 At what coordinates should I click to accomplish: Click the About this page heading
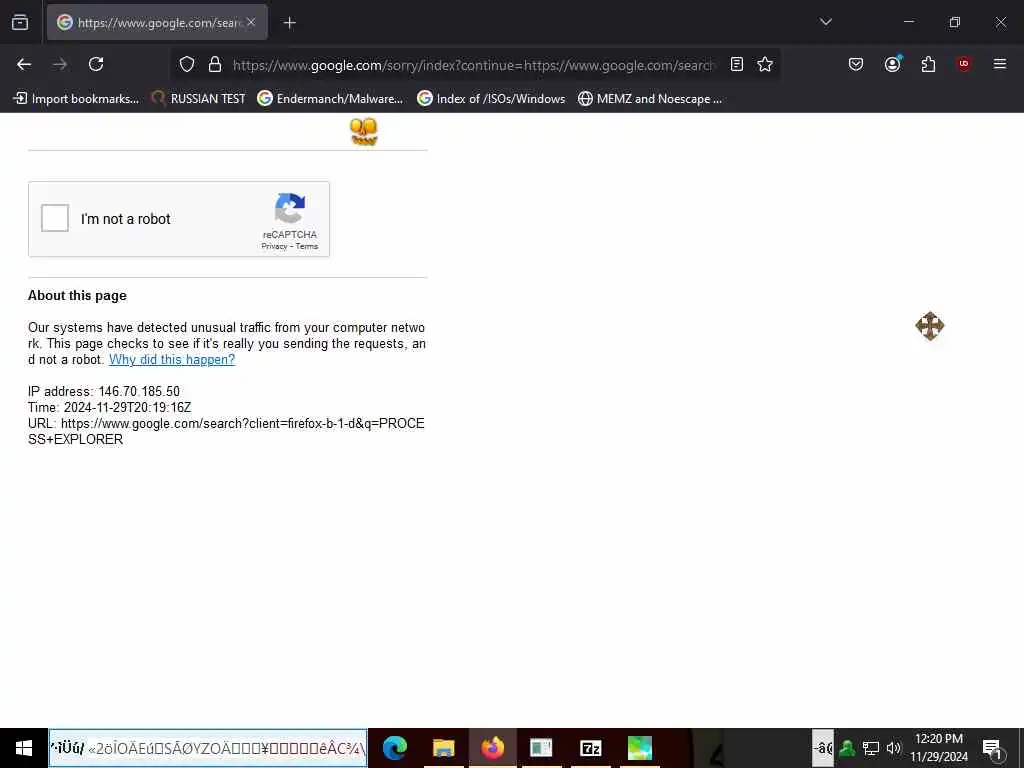pyautogui.click(x=77, y=295)
